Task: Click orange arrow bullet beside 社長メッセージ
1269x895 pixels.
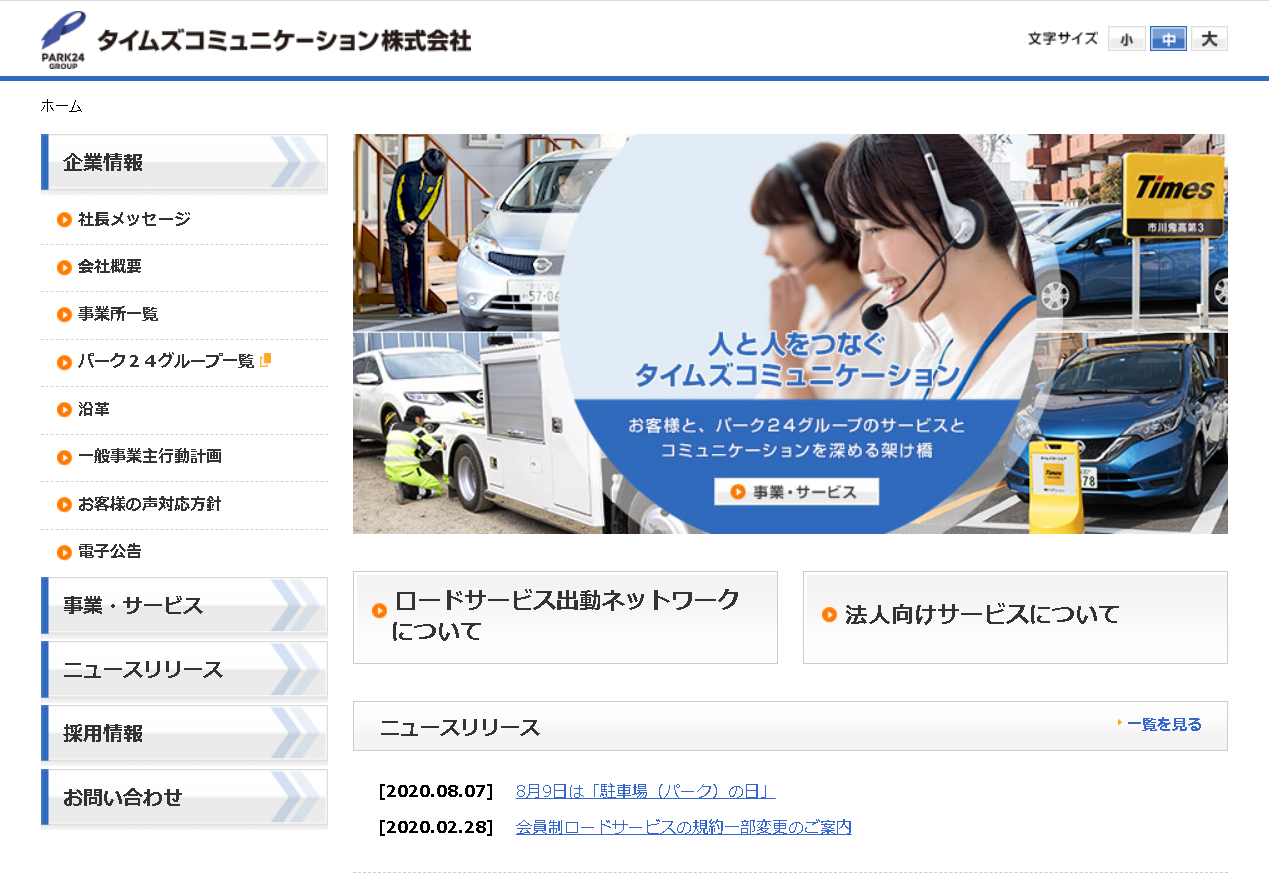Action: 64,220
